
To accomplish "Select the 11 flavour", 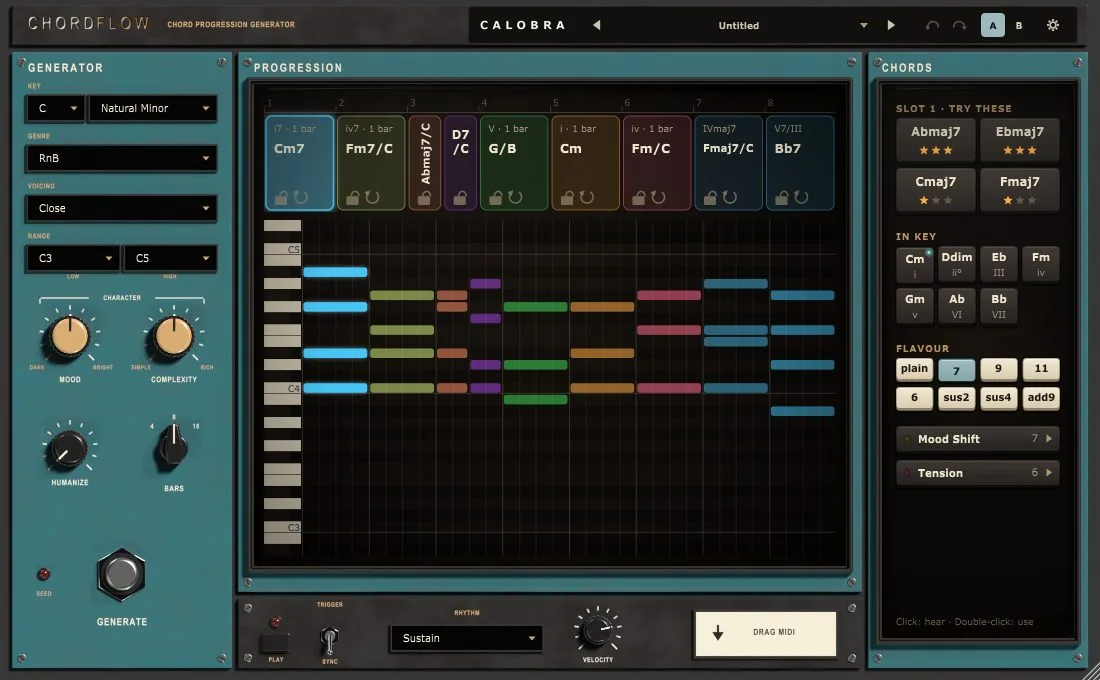I will pos(1041,369).
